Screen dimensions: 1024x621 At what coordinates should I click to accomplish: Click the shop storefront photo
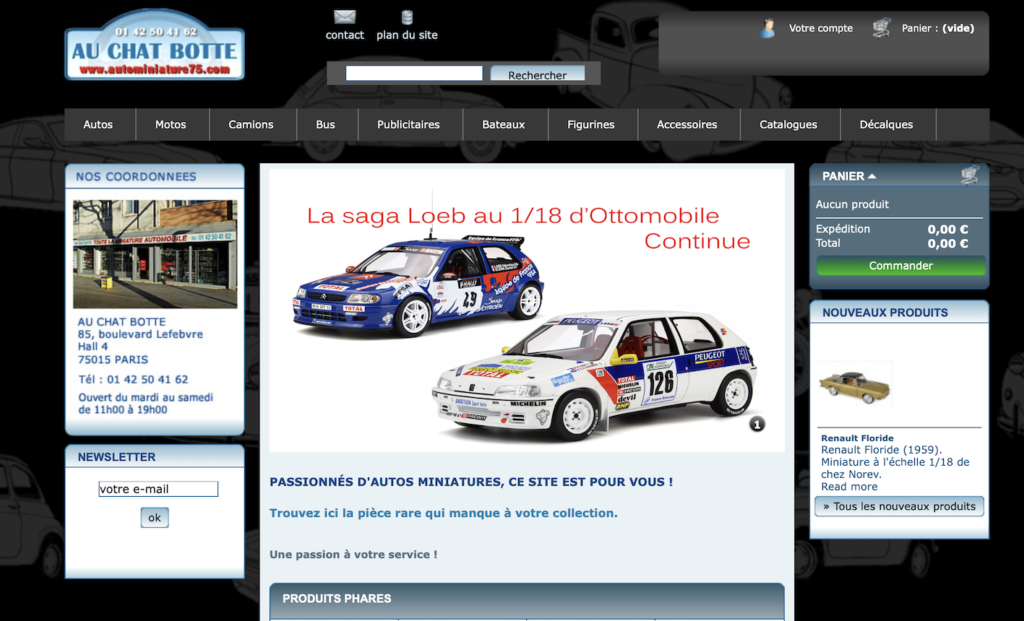point(155,254)
